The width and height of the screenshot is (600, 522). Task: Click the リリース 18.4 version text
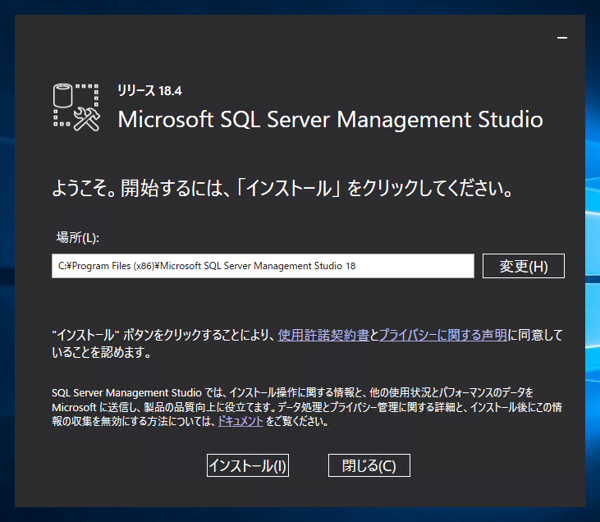(x=150, y=91)
